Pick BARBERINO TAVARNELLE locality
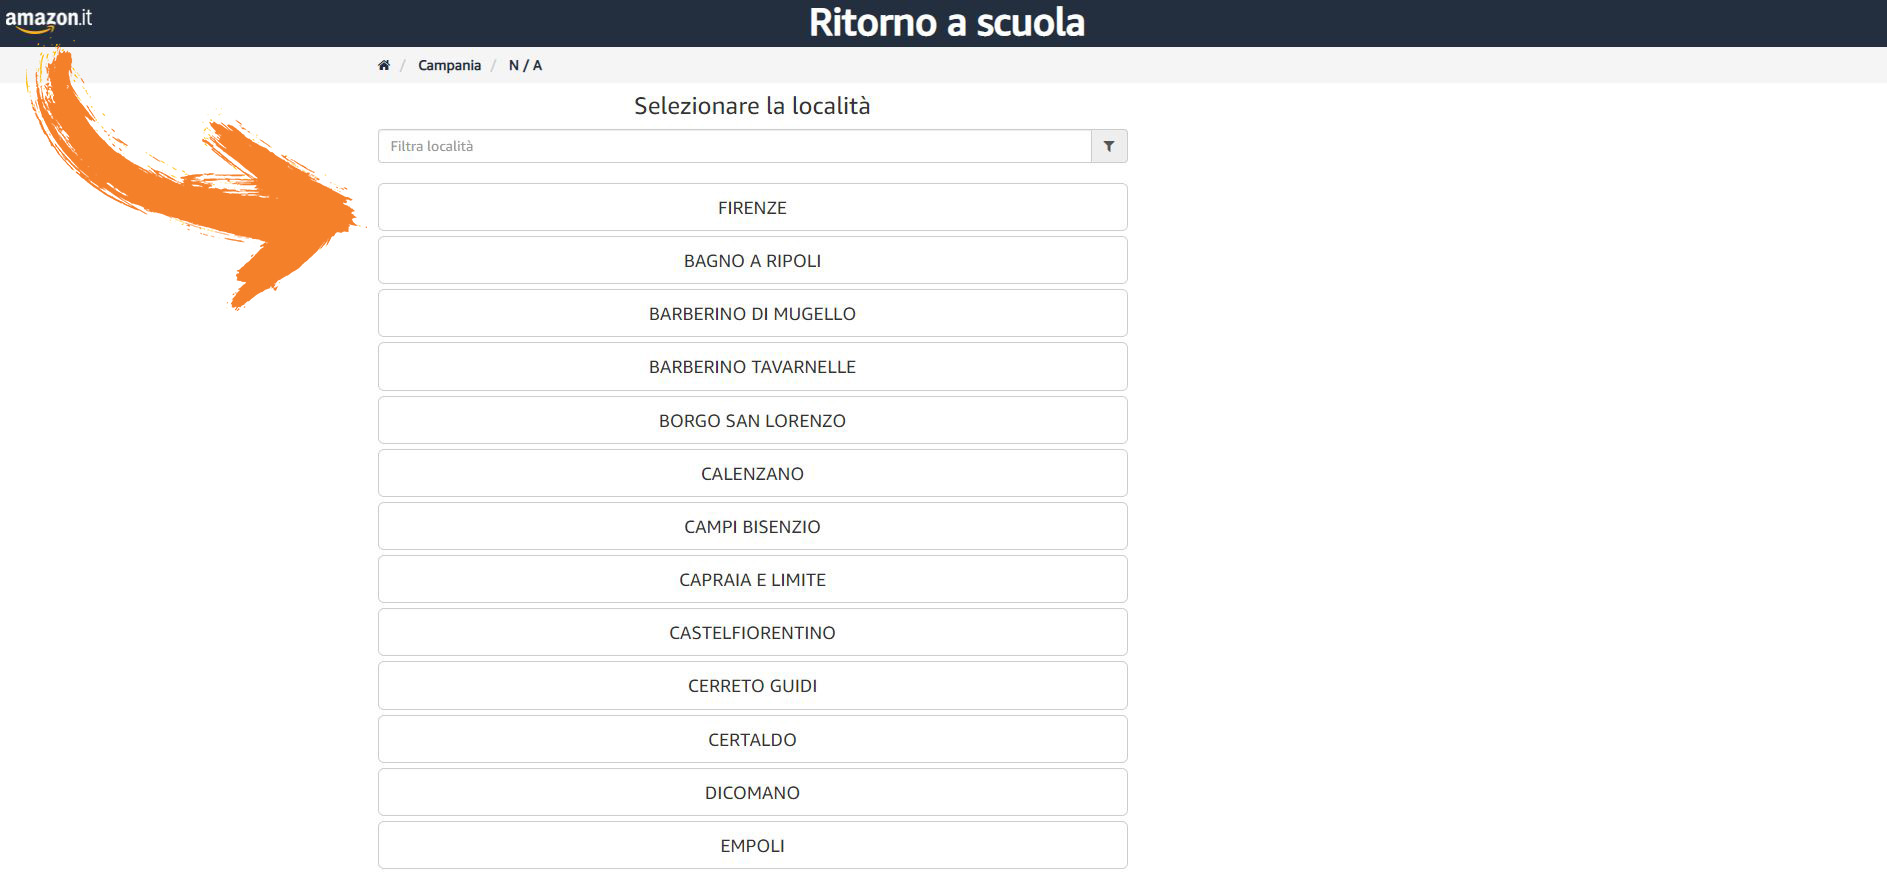1887x874 pixels. pos(753,366)
